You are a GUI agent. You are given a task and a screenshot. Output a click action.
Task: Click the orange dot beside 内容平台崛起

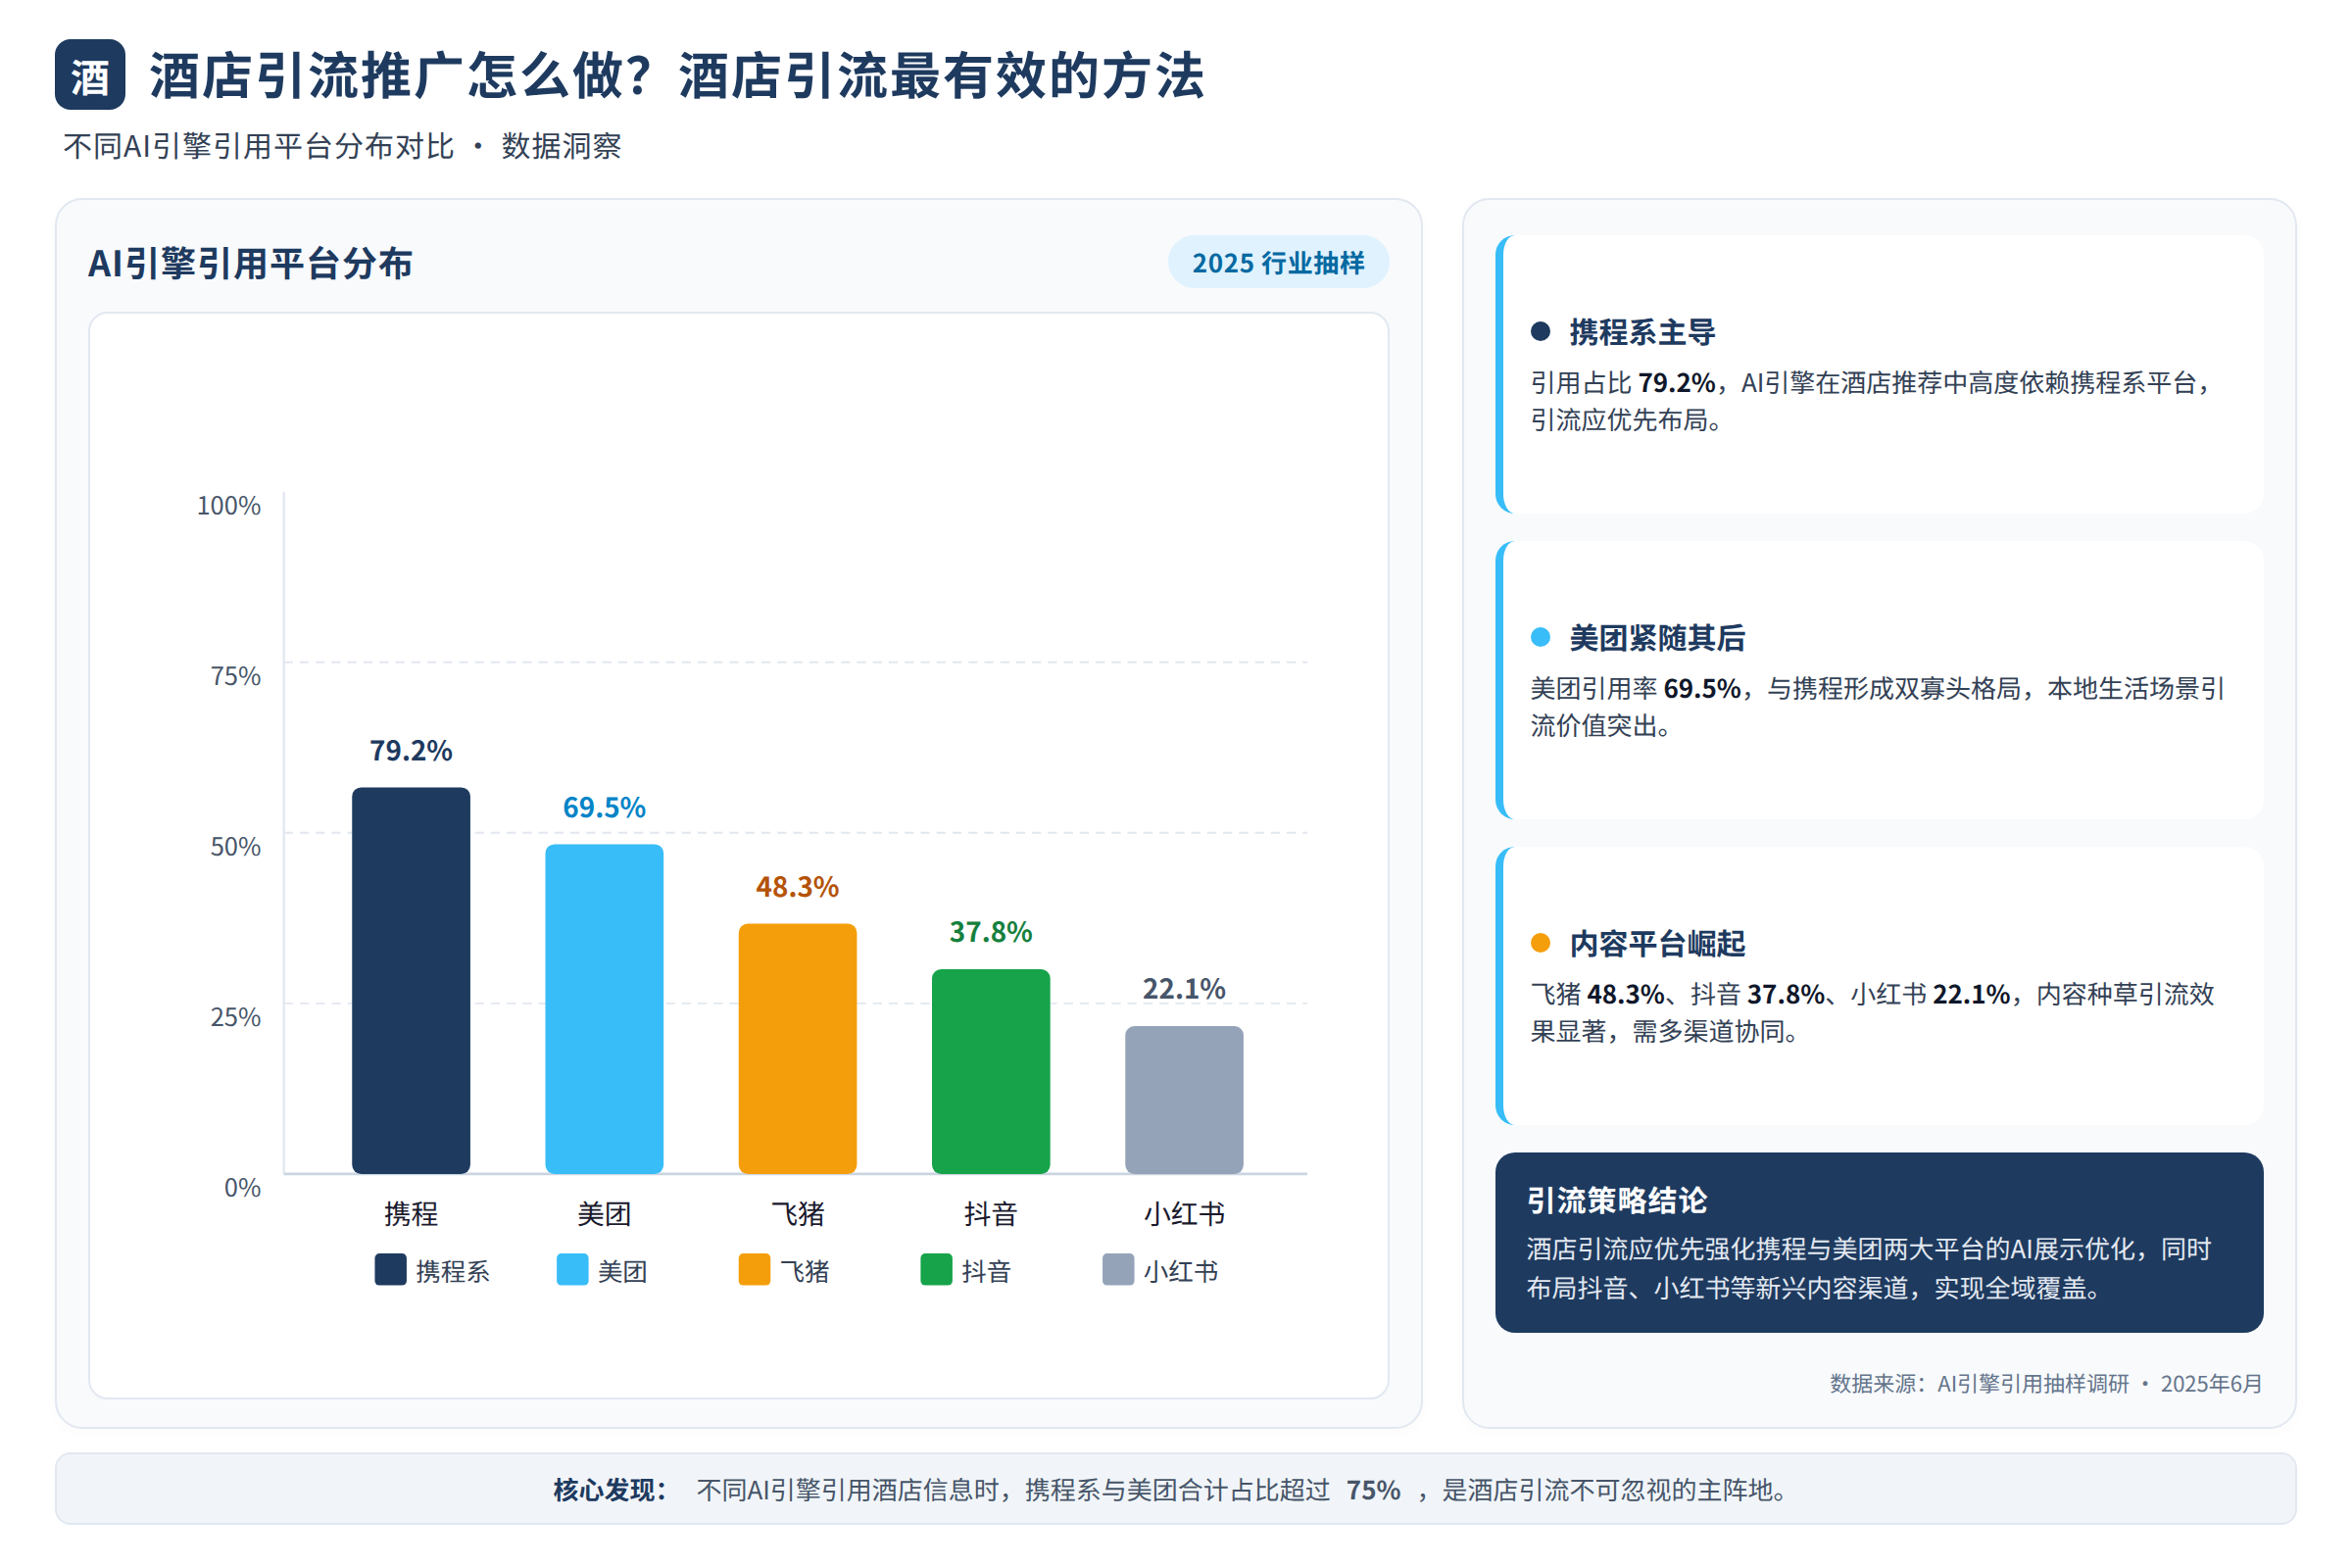tap(1540, 943)
